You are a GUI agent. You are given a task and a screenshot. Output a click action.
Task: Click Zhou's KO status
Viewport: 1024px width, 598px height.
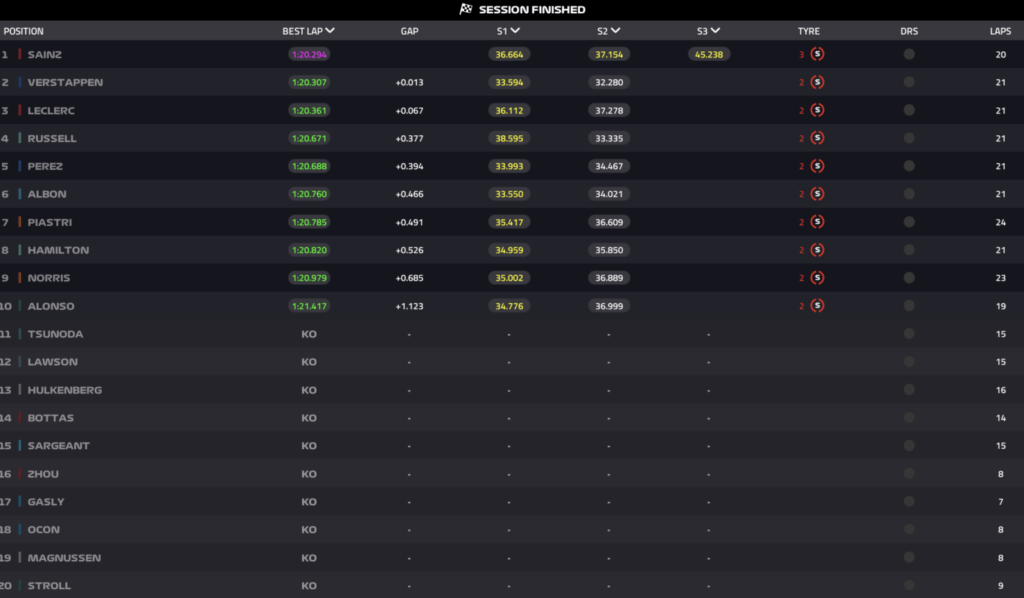tap(309, 473)
